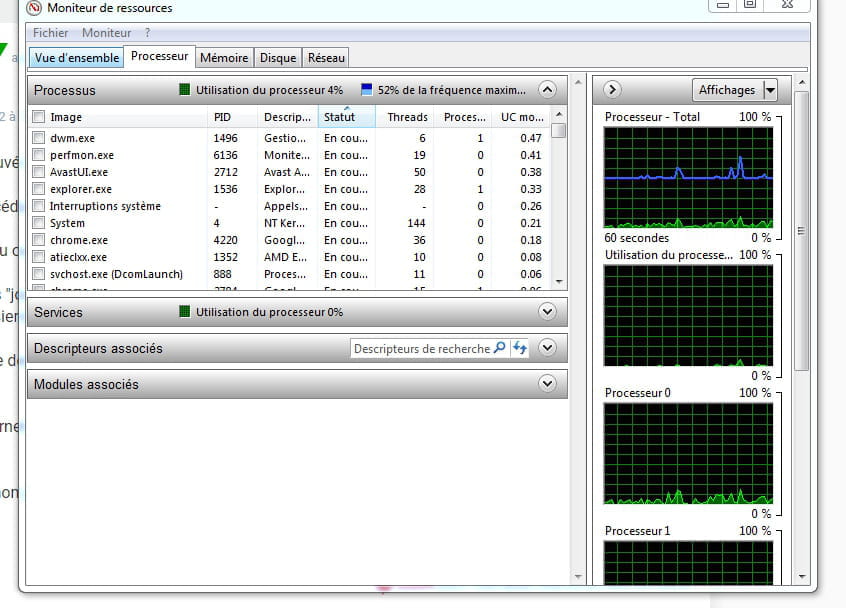Check the box for atieclxx.exe
The width and height of the screenshot is (846, 608).
click(38, 257)
